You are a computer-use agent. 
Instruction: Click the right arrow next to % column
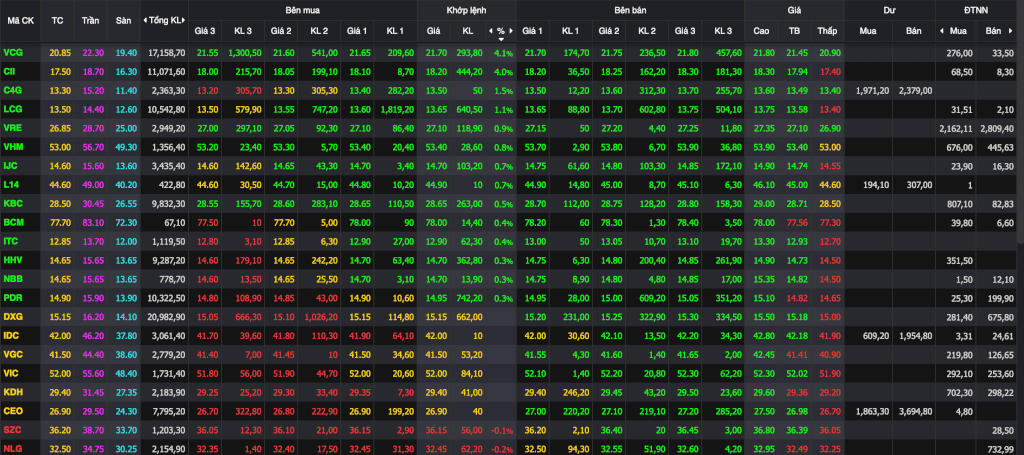(x=511, y=31)
